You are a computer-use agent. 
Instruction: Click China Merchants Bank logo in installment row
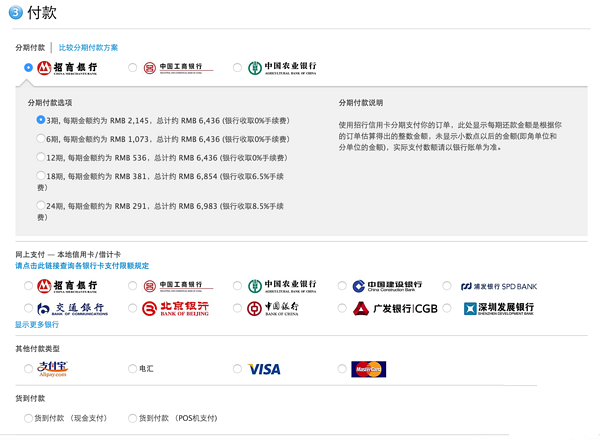[x=67, y=68]
